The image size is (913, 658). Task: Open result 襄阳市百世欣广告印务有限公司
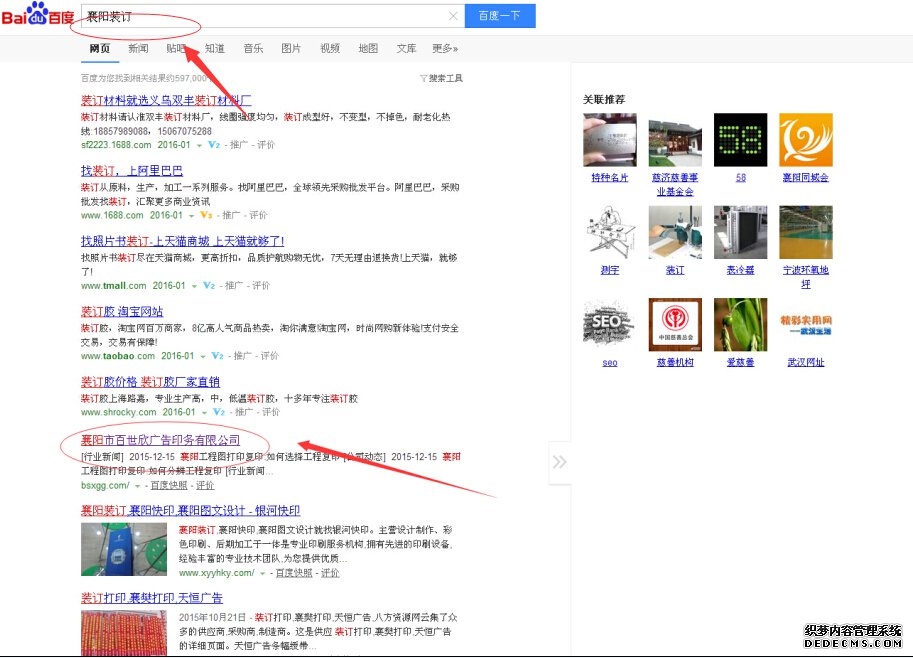pyautogui.click(x=160, y=440)
